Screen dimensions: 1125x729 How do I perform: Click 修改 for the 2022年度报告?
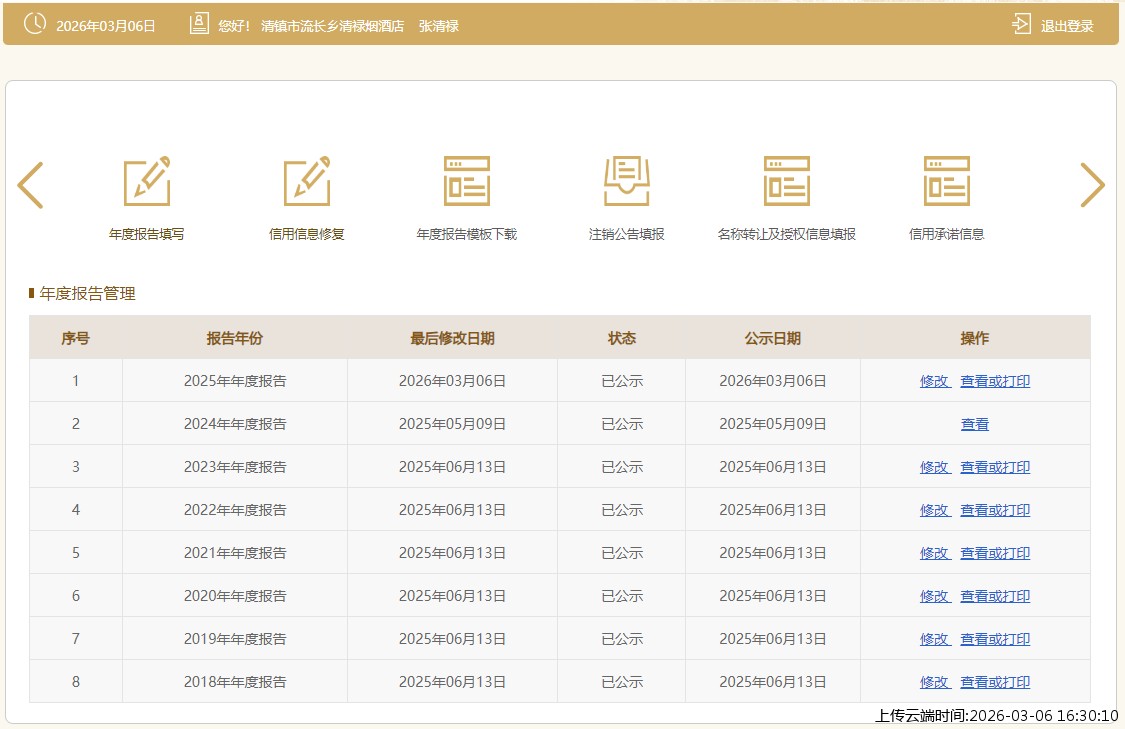click(x=935, y=510)
